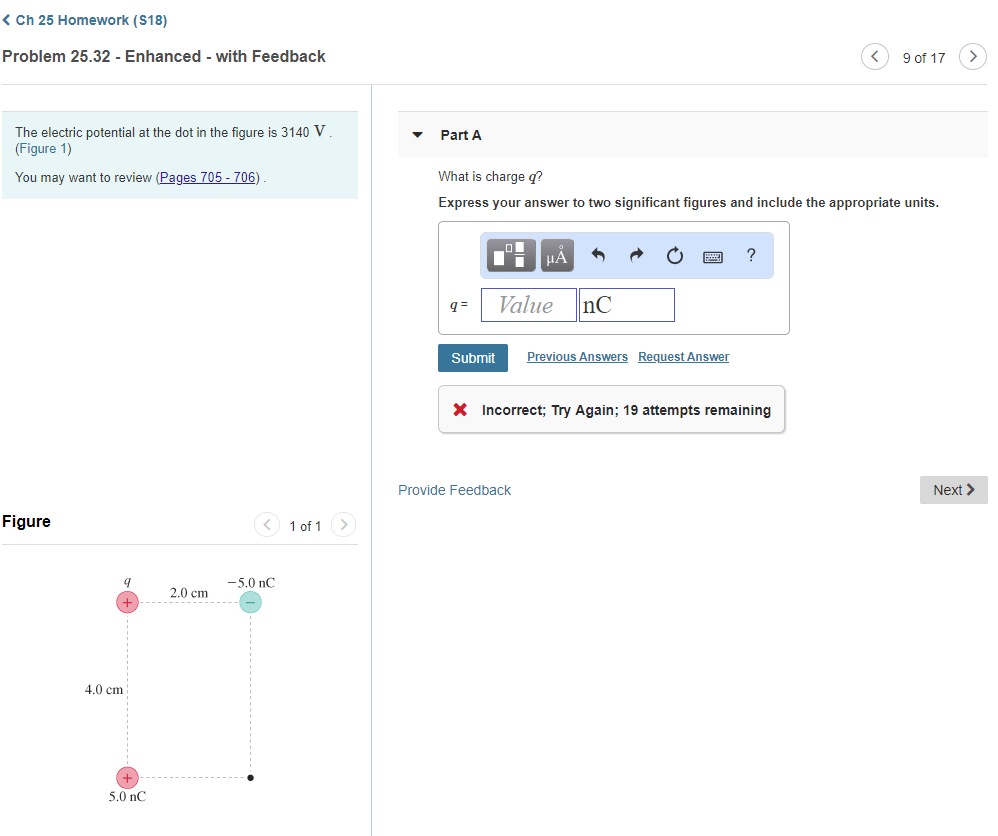
Task: Collapse the Part A section
Action: 419,135
